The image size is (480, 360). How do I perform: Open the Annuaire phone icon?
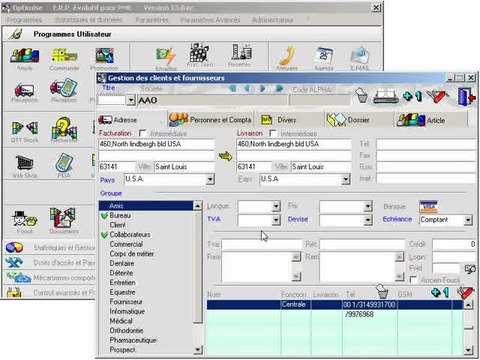click(287, 56)
